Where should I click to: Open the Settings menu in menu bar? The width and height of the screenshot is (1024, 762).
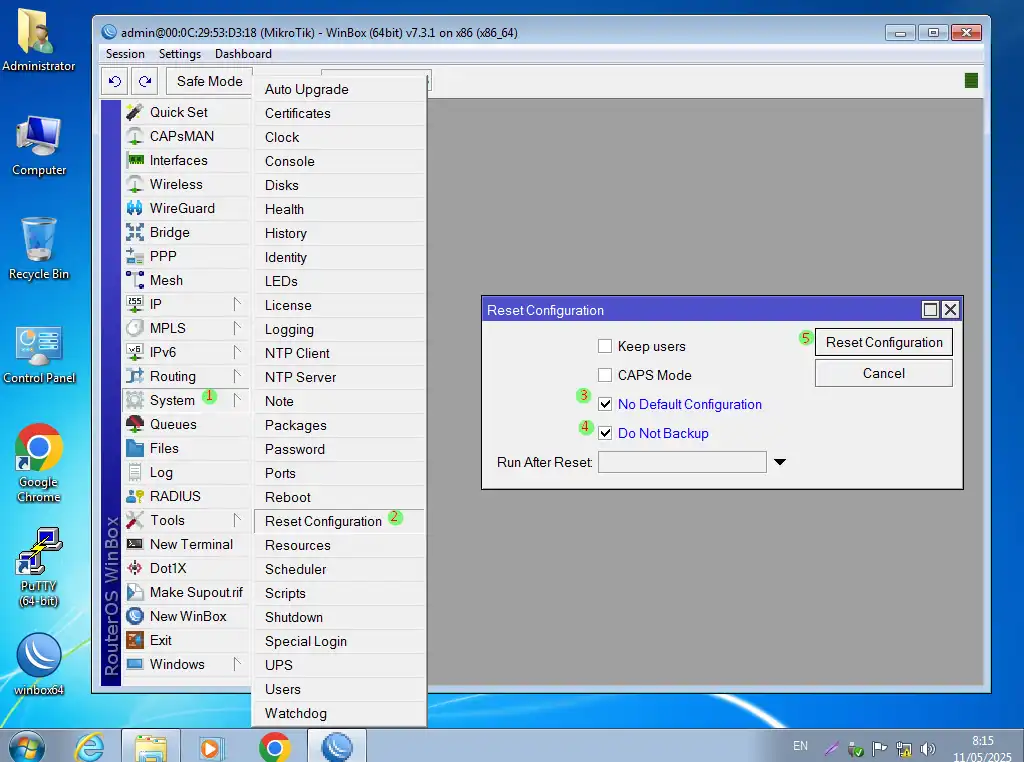[180, 54]
